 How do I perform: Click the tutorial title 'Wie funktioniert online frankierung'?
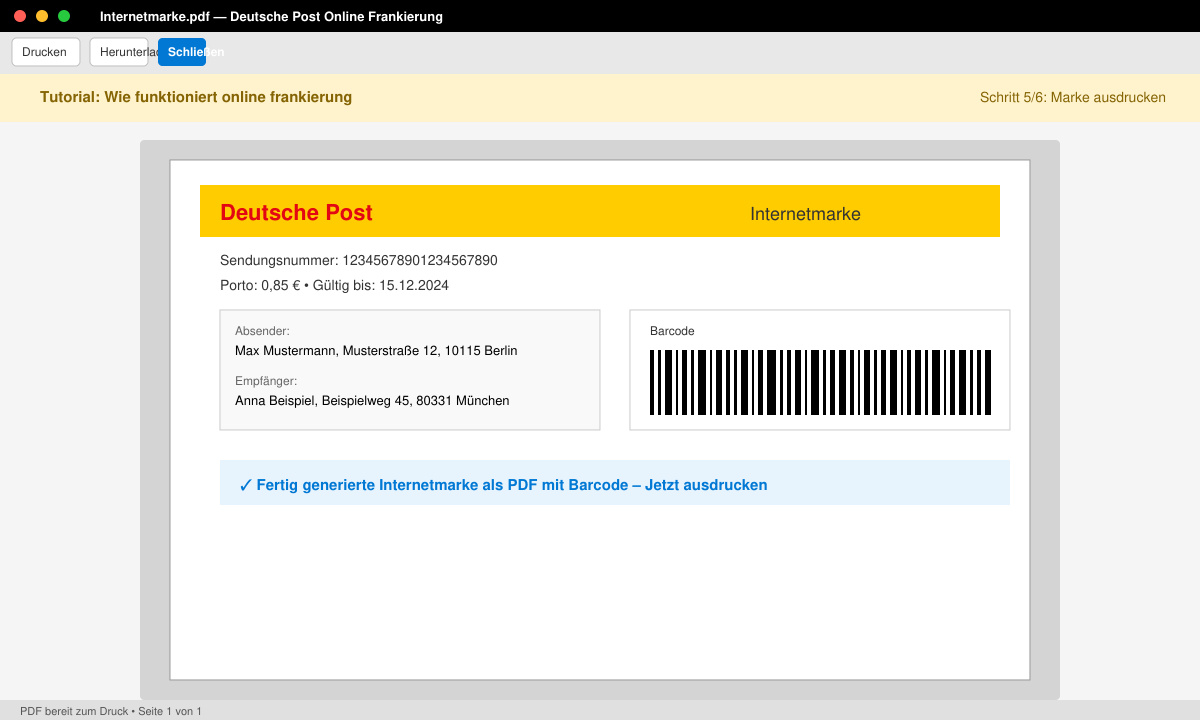coord(196,97)
